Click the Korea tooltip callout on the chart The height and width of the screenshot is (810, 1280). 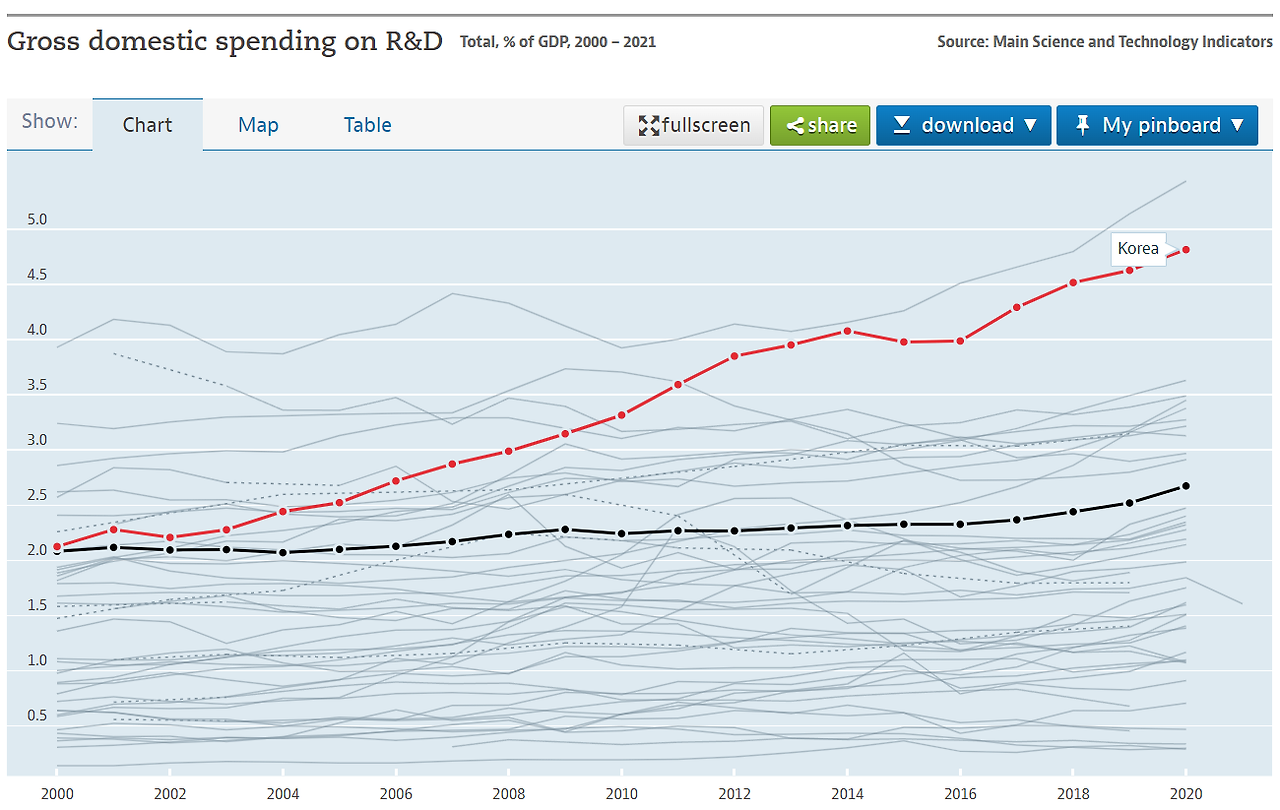(x=1138, y=248)
